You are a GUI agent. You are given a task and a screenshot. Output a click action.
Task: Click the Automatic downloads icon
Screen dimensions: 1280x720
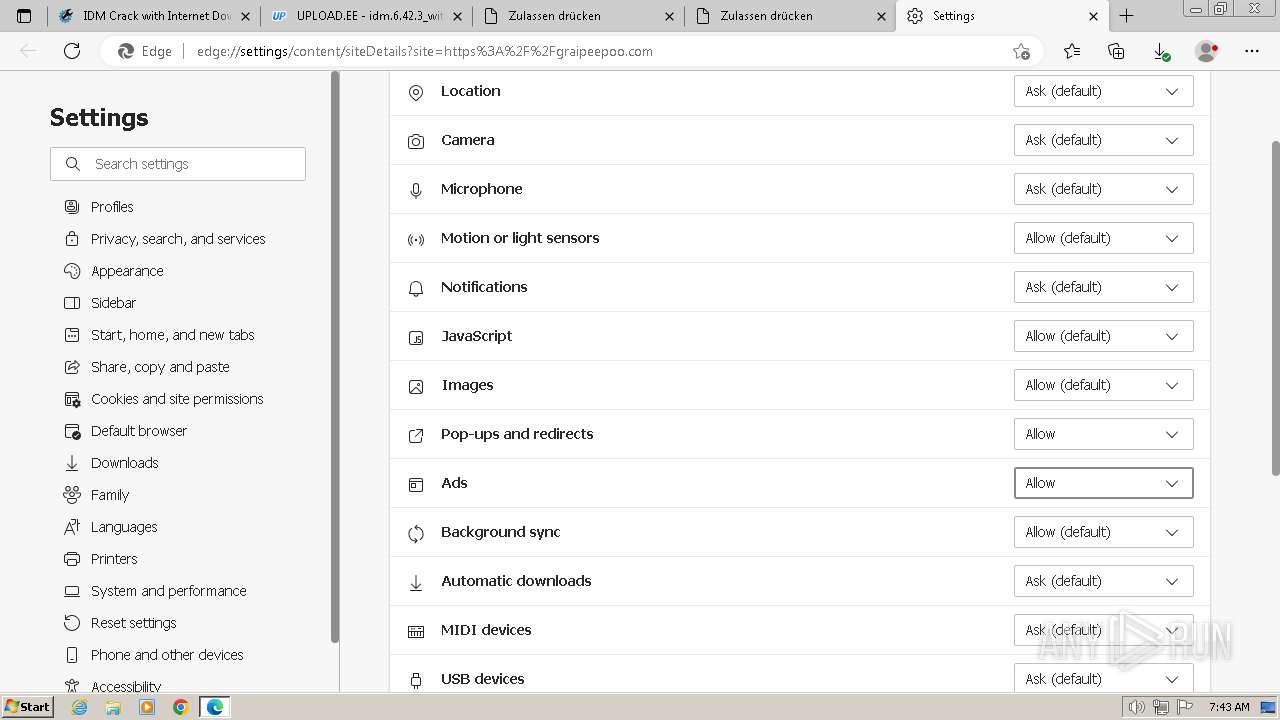pyautogui.click(x=416, y=582)
